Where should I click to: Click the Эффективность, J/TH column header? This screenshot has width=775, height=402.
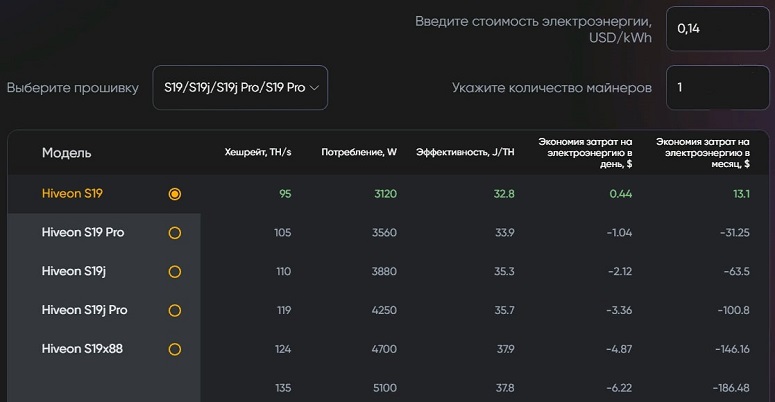click(465, 152)
